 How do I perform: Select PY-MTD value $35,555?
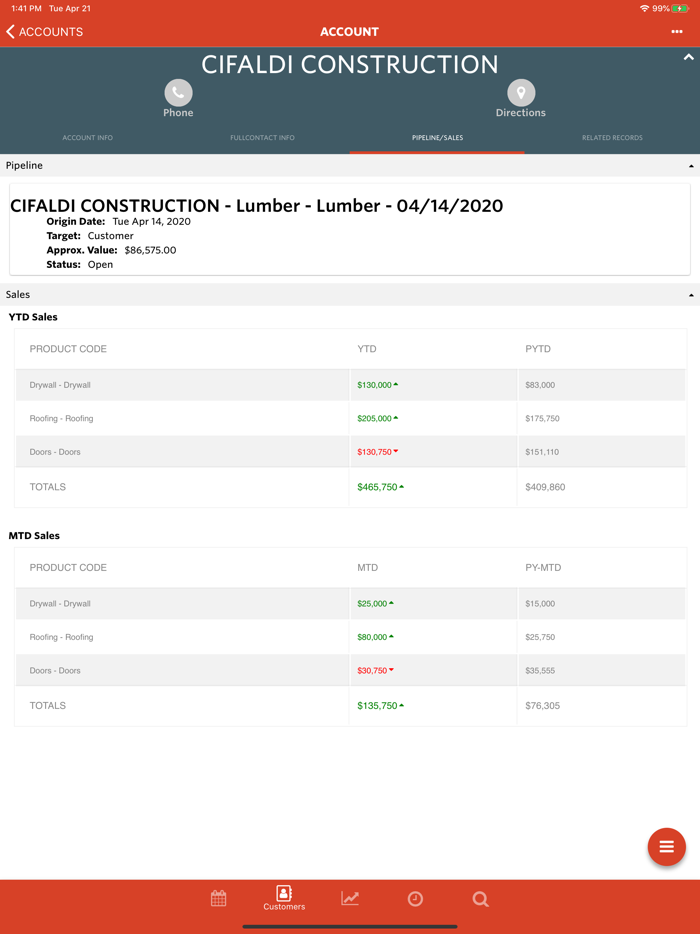540,671
